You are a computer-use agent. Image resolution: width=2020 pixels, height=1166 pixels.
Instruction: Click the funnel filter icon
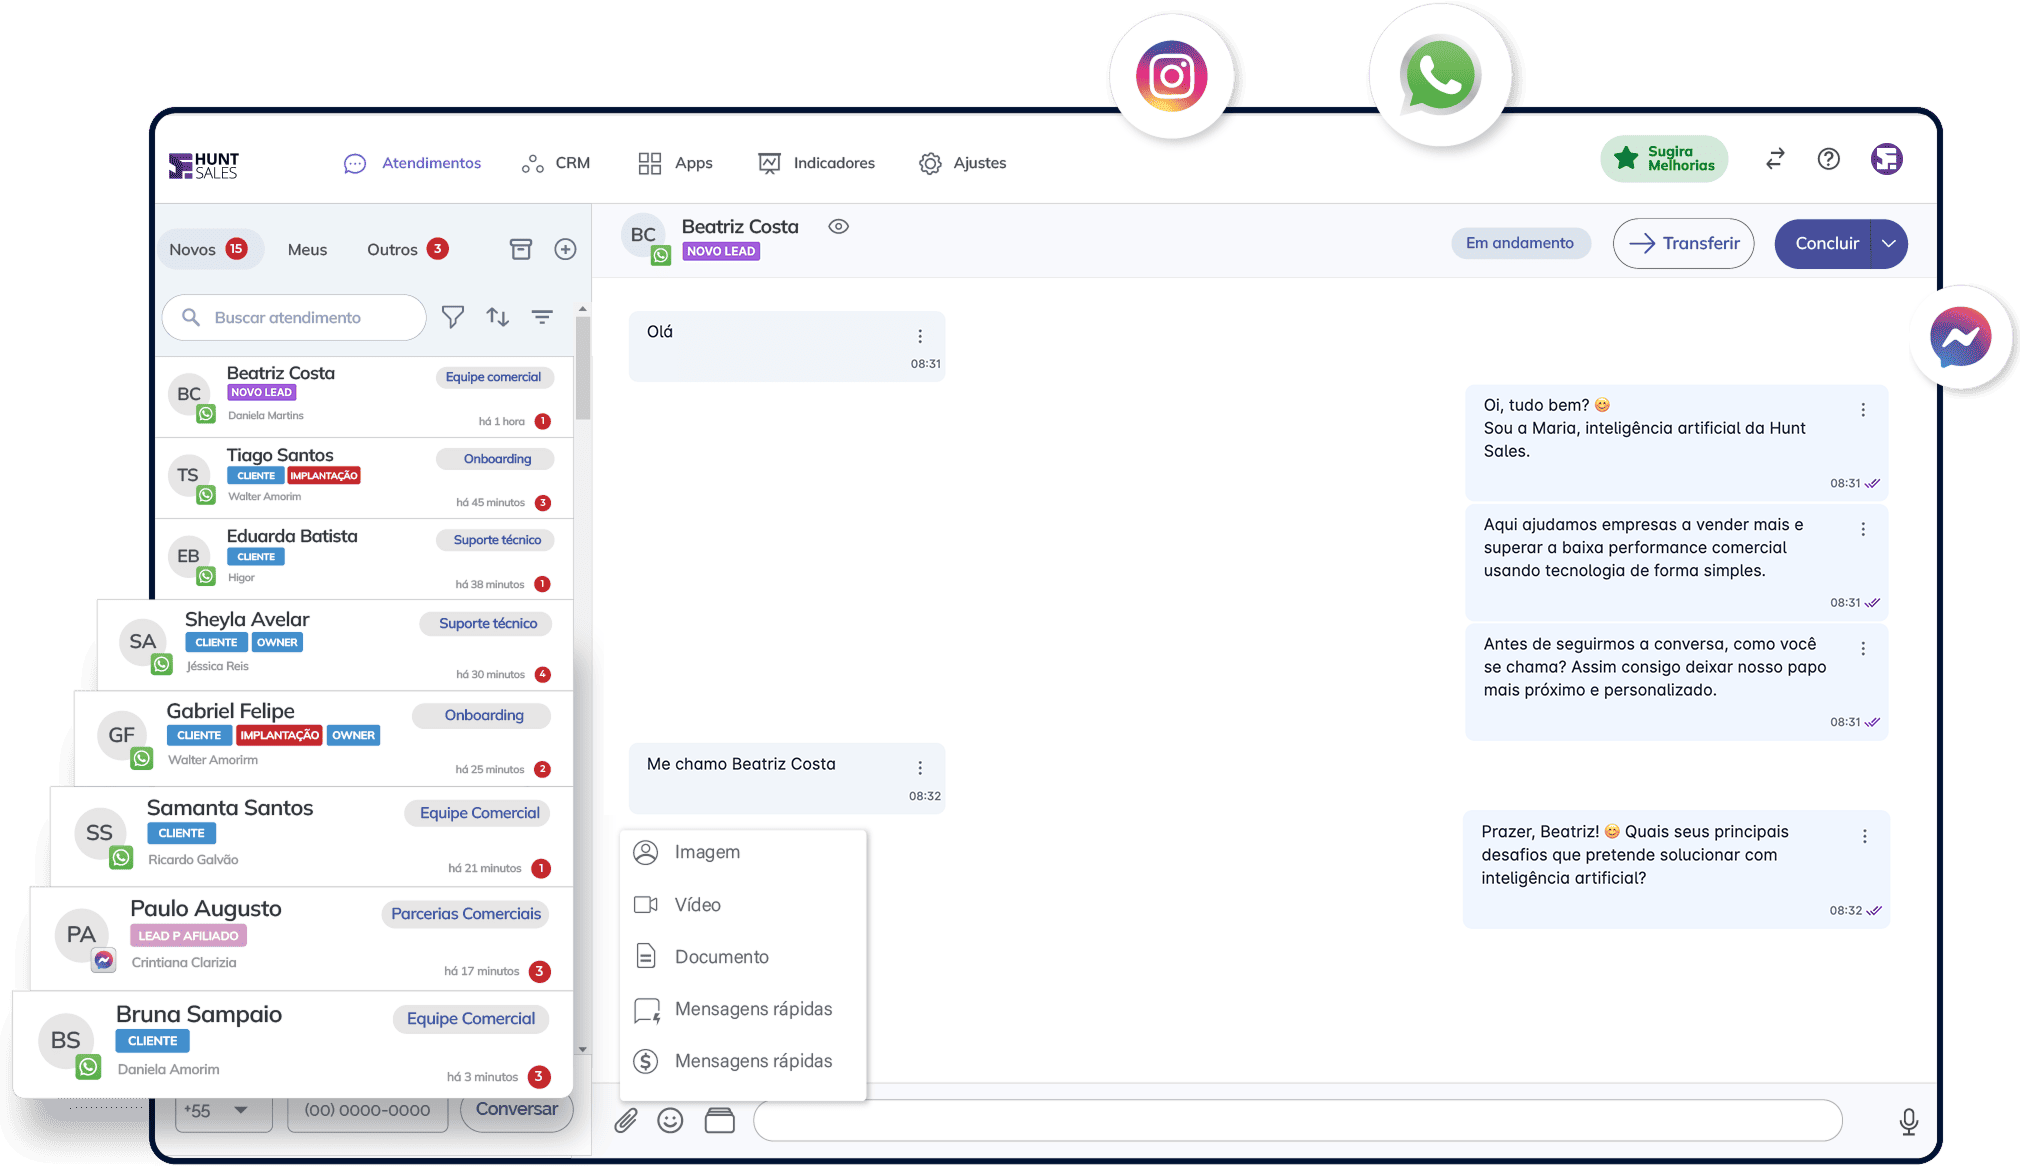(x=453, y=317)
